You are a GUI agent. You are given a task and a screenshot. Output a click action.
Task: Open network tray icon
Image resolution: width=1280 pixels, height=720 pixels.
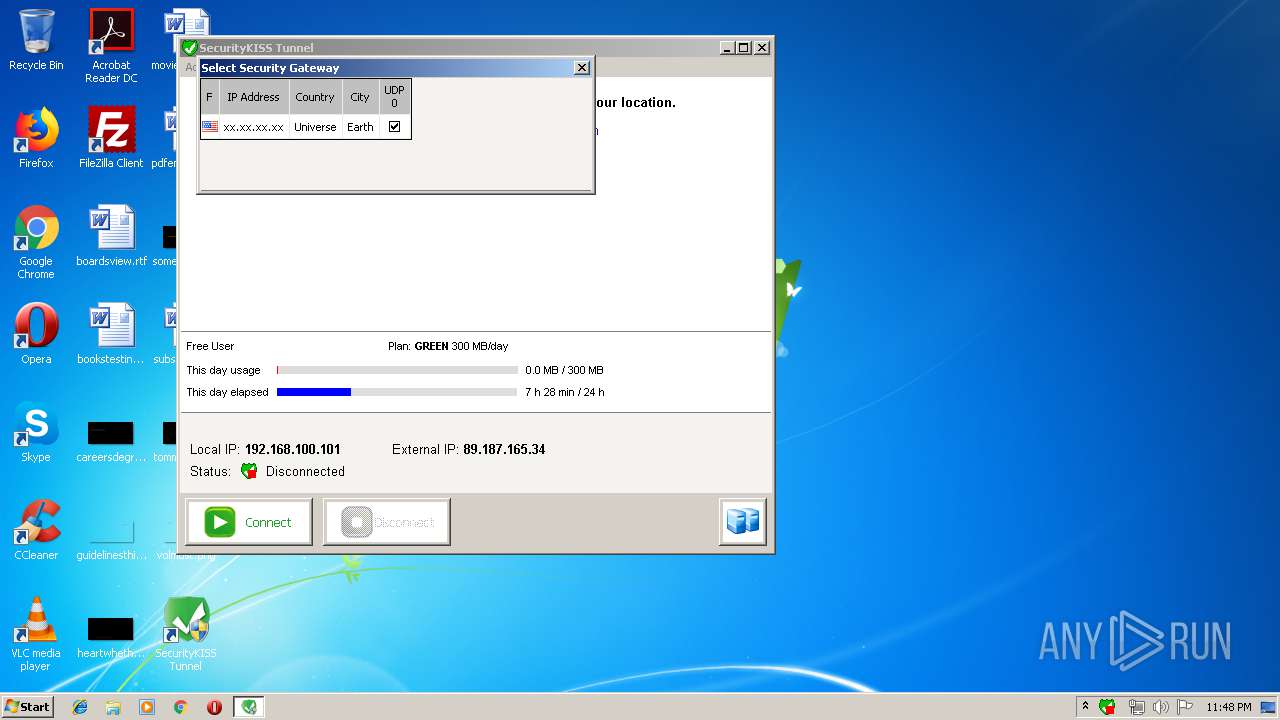pos(1136,707)
